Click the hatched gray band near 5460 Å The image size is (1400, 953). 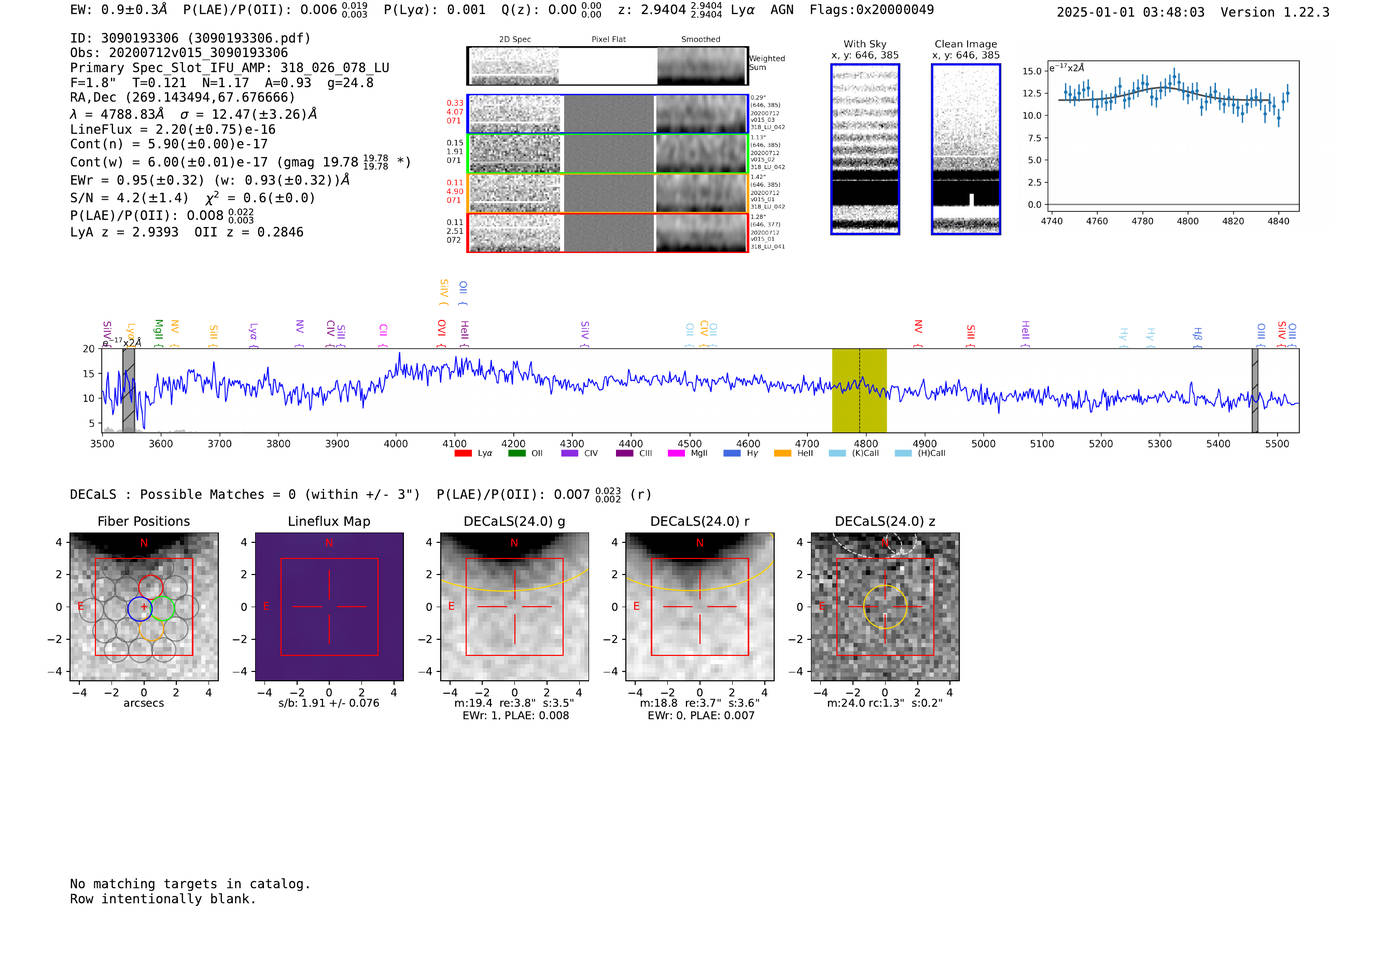pyautogui.click(x=1255, y=390)
